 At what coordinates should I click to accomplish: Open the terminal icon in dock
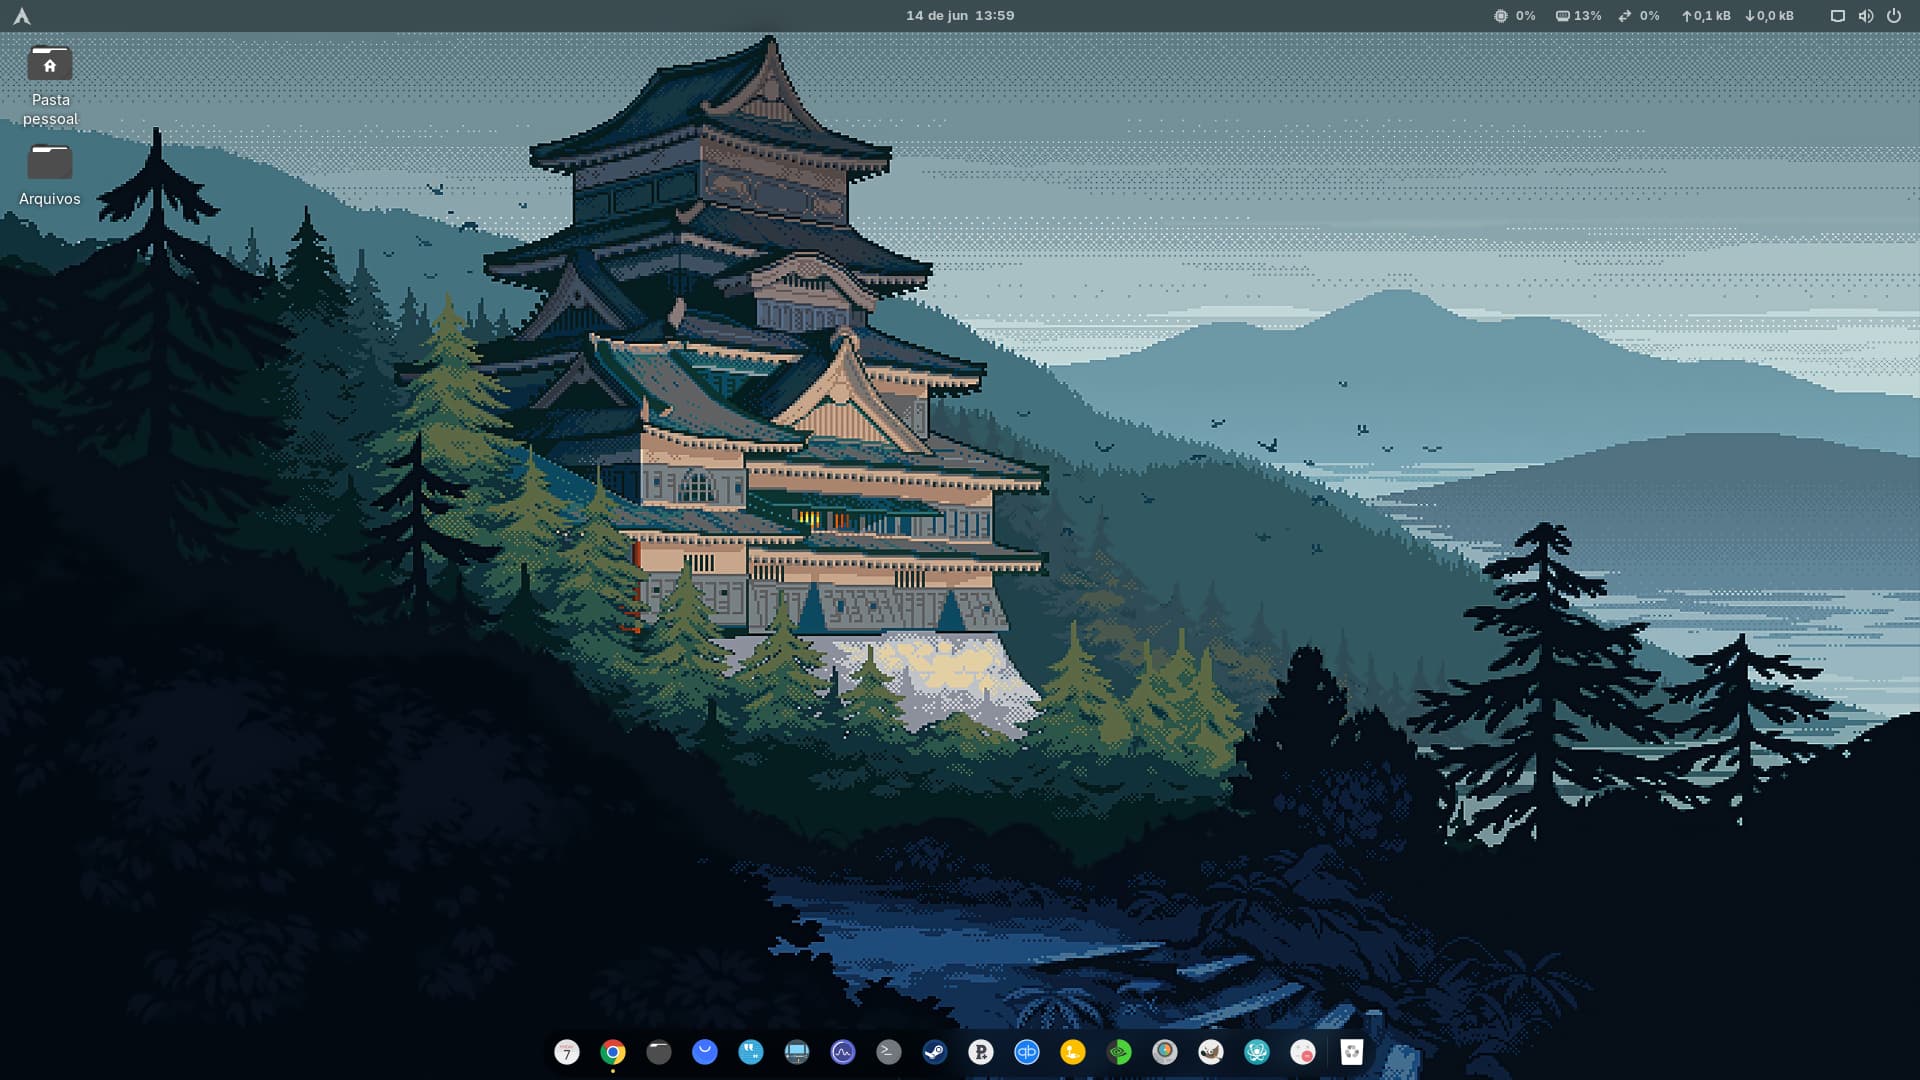889,1052
